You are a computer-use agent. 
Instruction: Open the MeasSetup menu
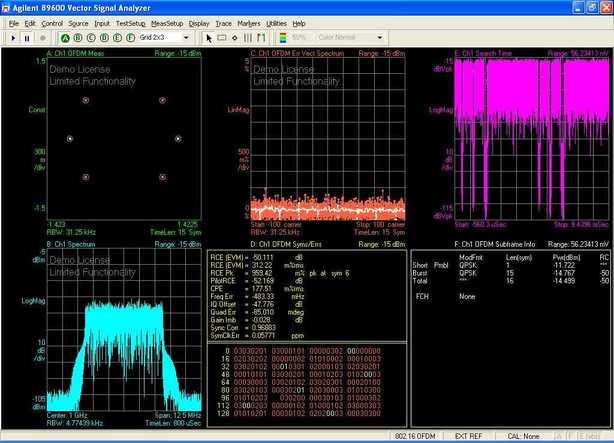click(167, 24)
